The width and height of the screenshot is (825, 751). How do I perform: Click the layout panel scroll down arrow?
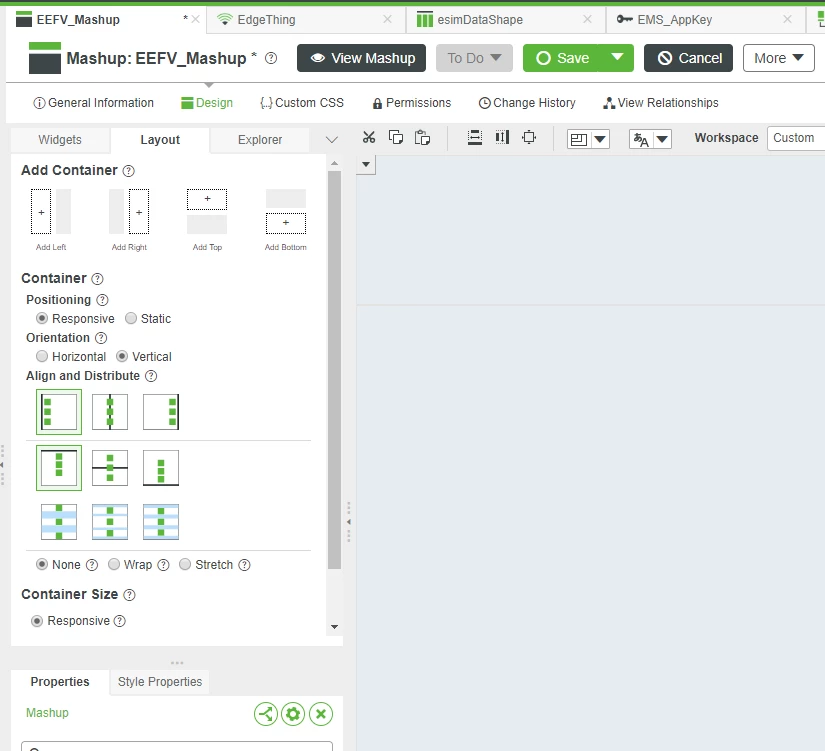point(334,627)
